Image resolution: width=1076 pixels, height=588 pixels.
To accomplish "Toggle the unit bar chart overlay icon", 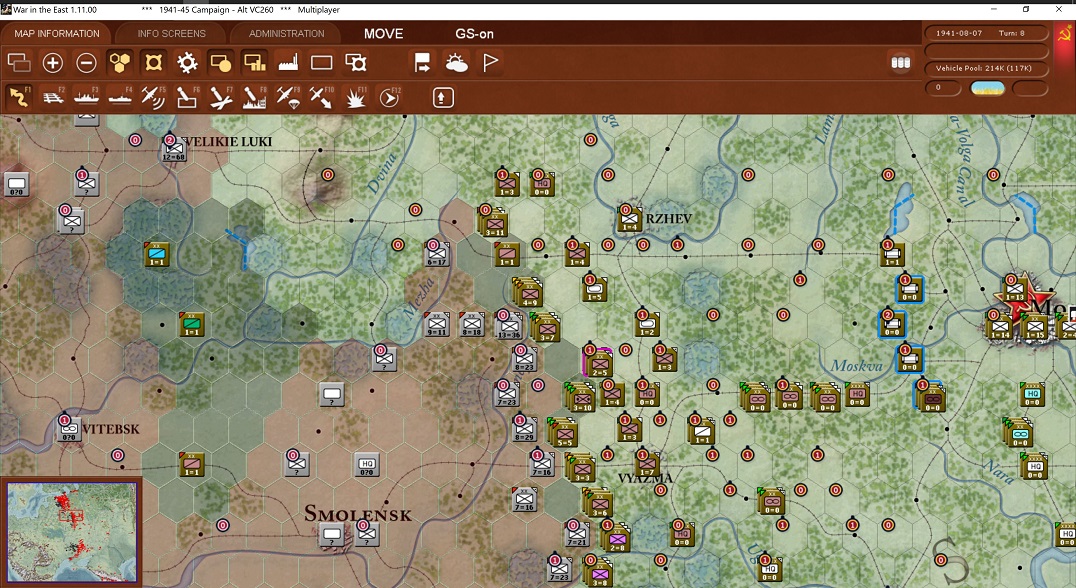I will 254,63.
